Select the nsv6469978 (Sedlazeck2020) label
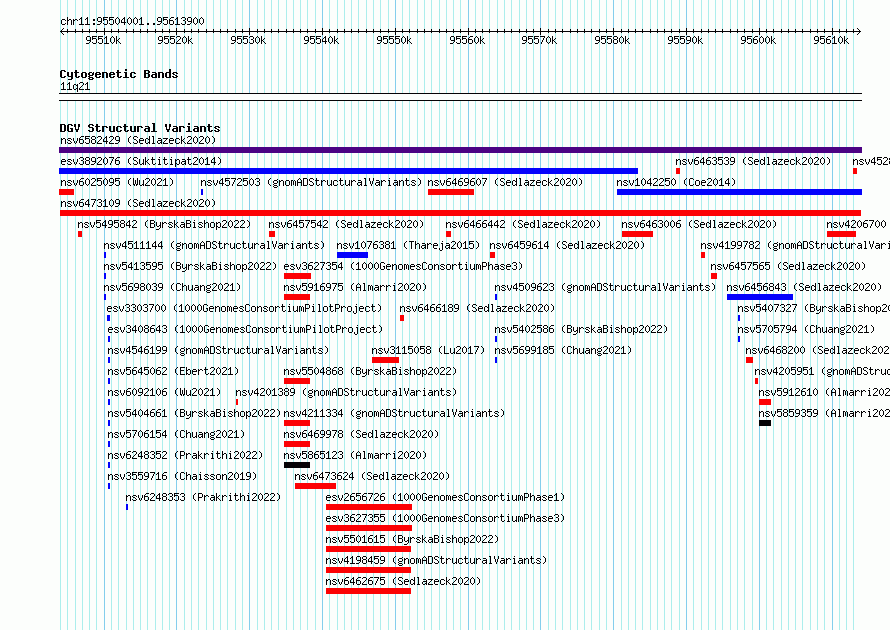 pyautogui.click(x=361, y=434)
